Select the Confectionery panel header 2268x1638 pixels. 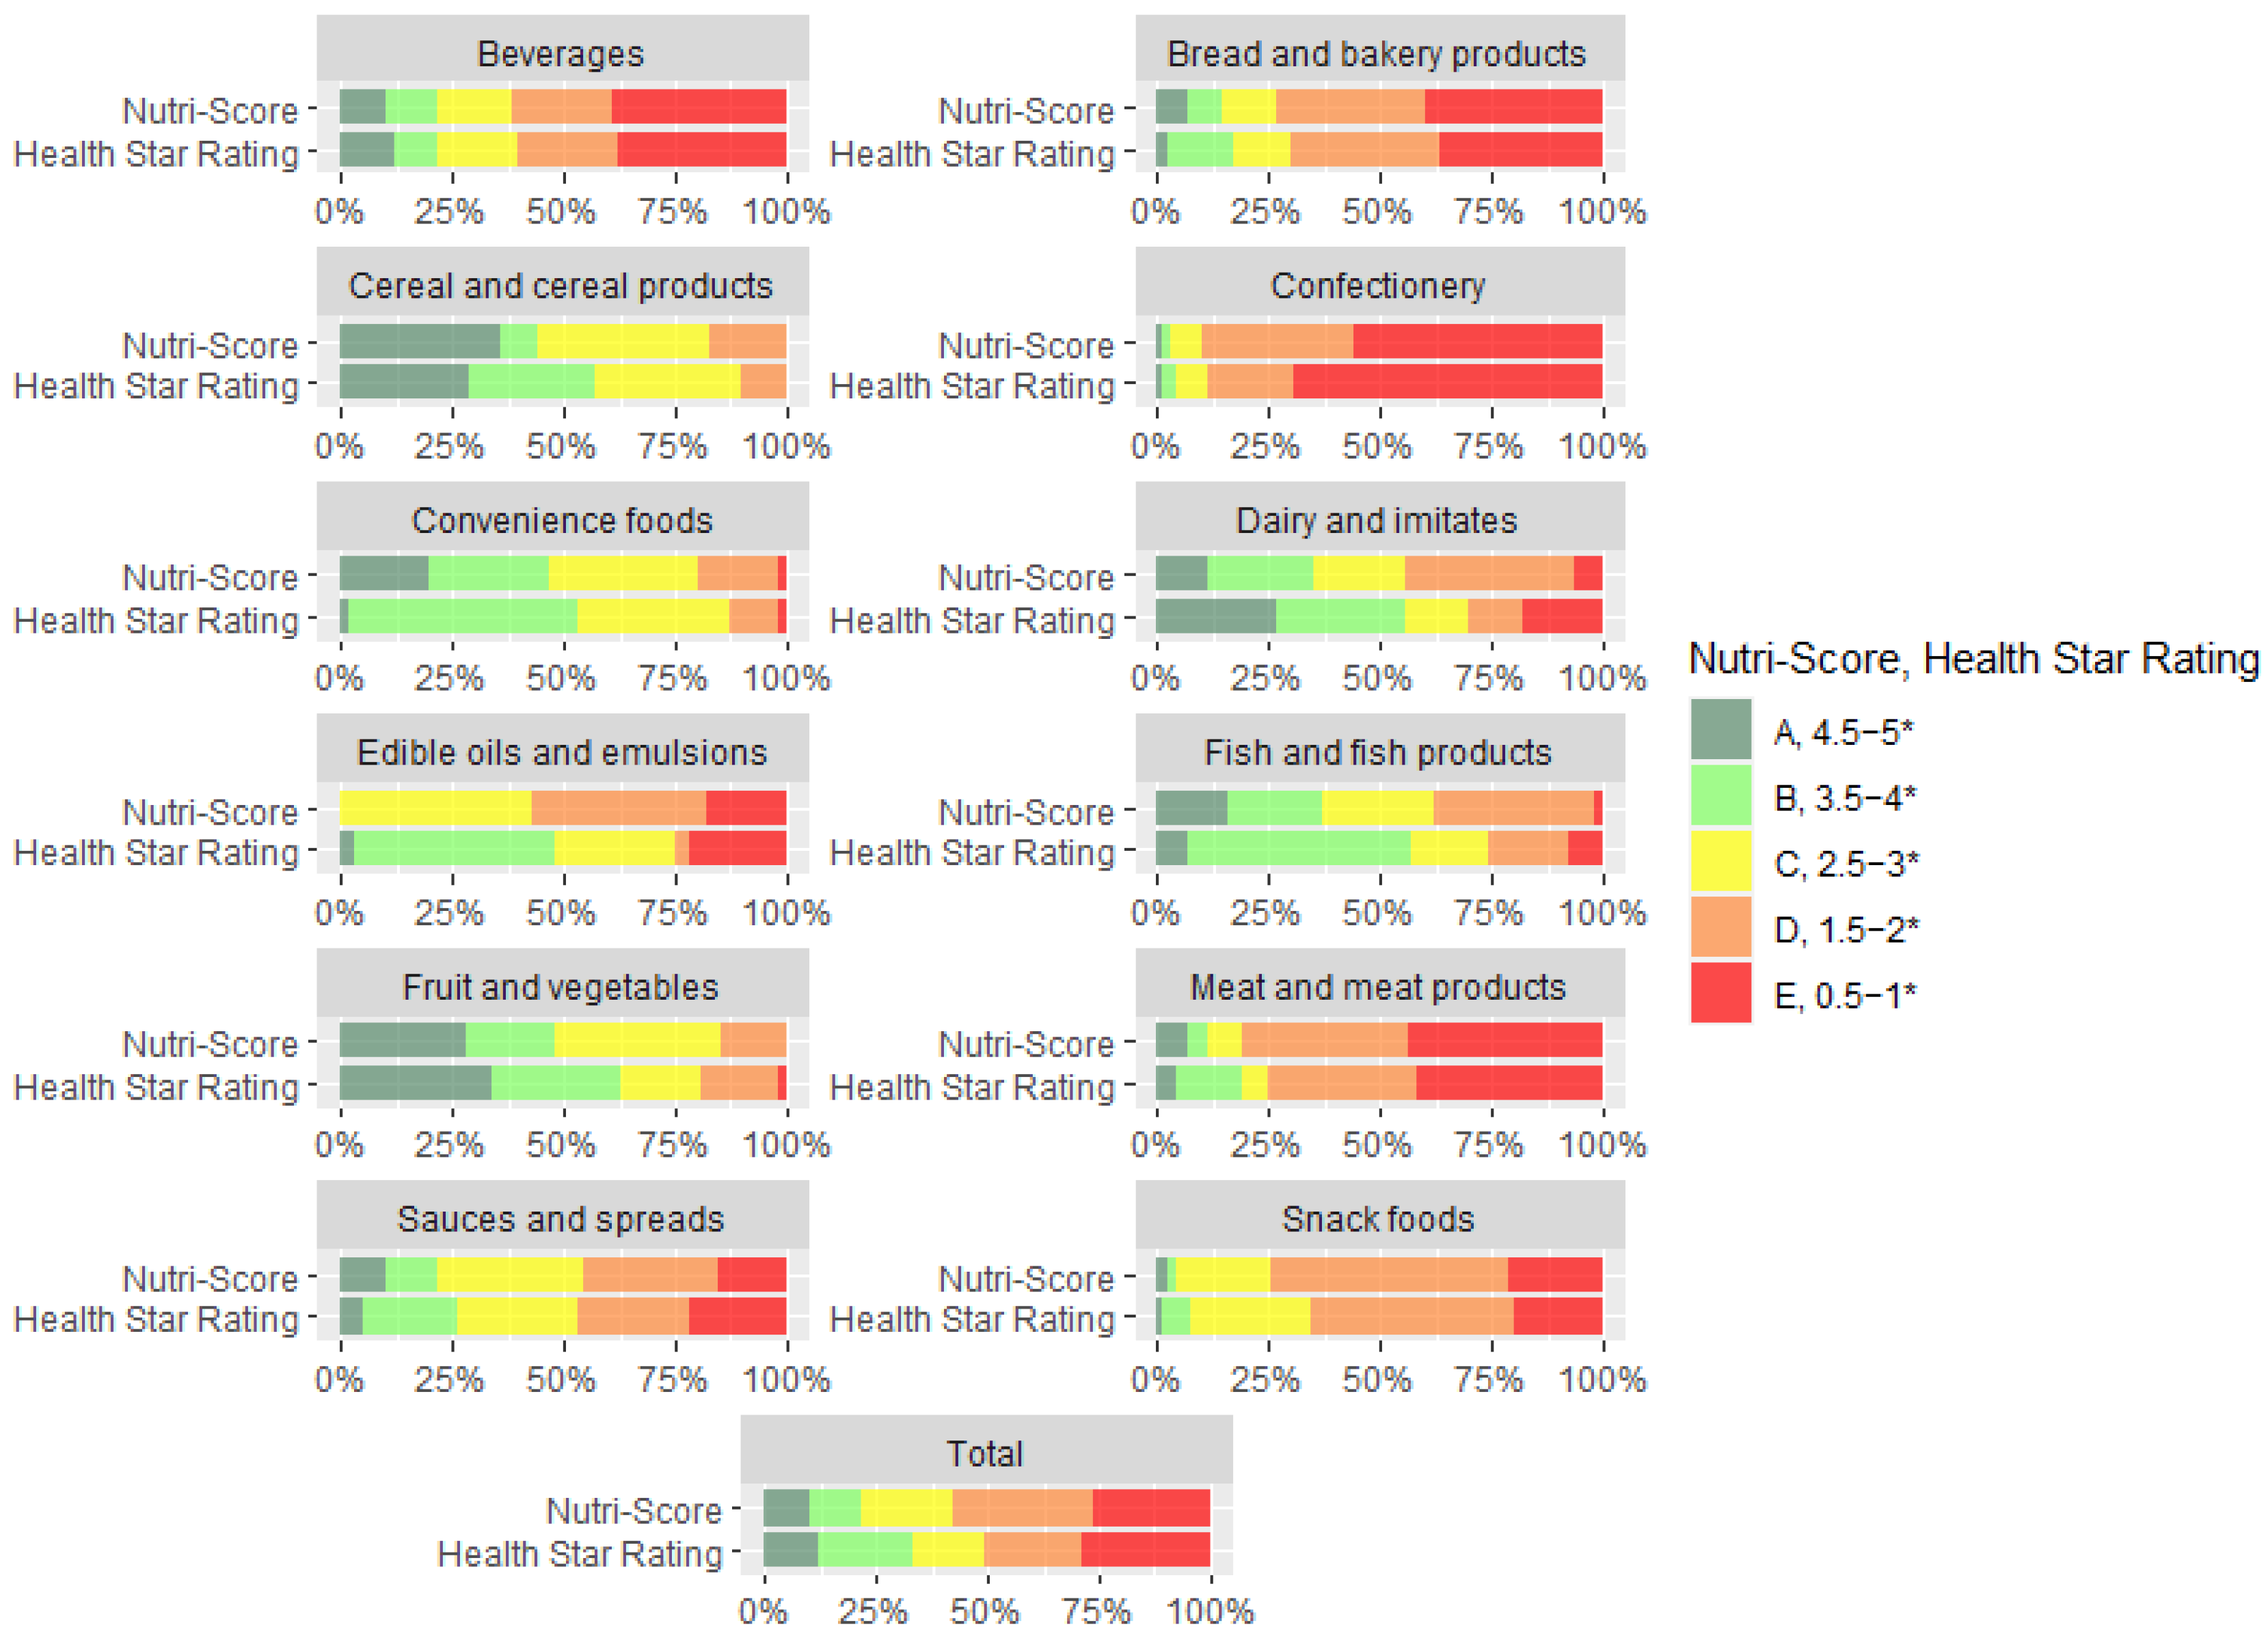(x=1377, y=286)
